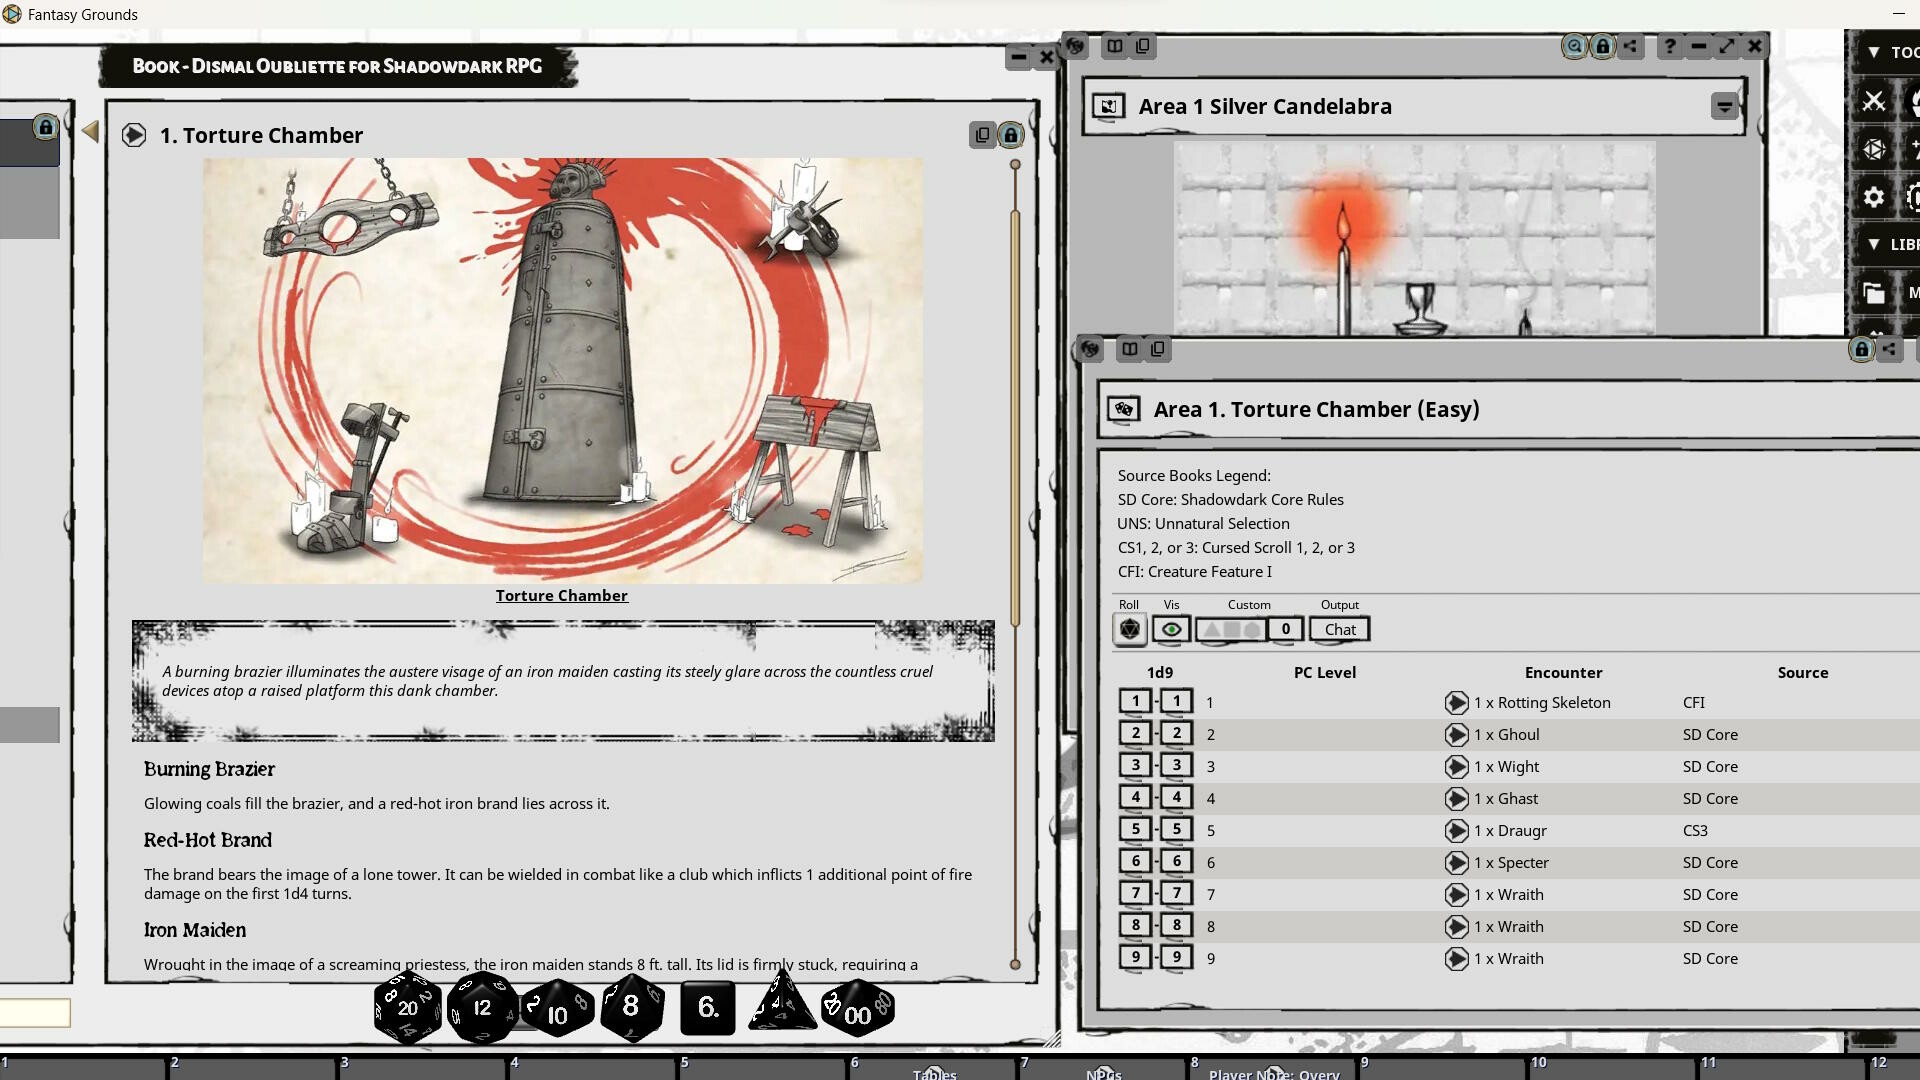The image size is (1920, 1080).
Task: Collapse the TOOLS section in the right sidebar
Action: click(x=1874, y=51)
